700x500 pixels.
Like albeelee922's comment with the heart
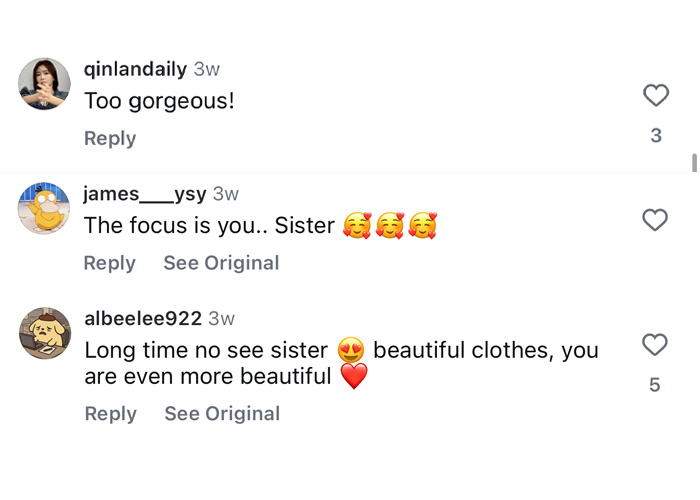click(x=655, y=345)
